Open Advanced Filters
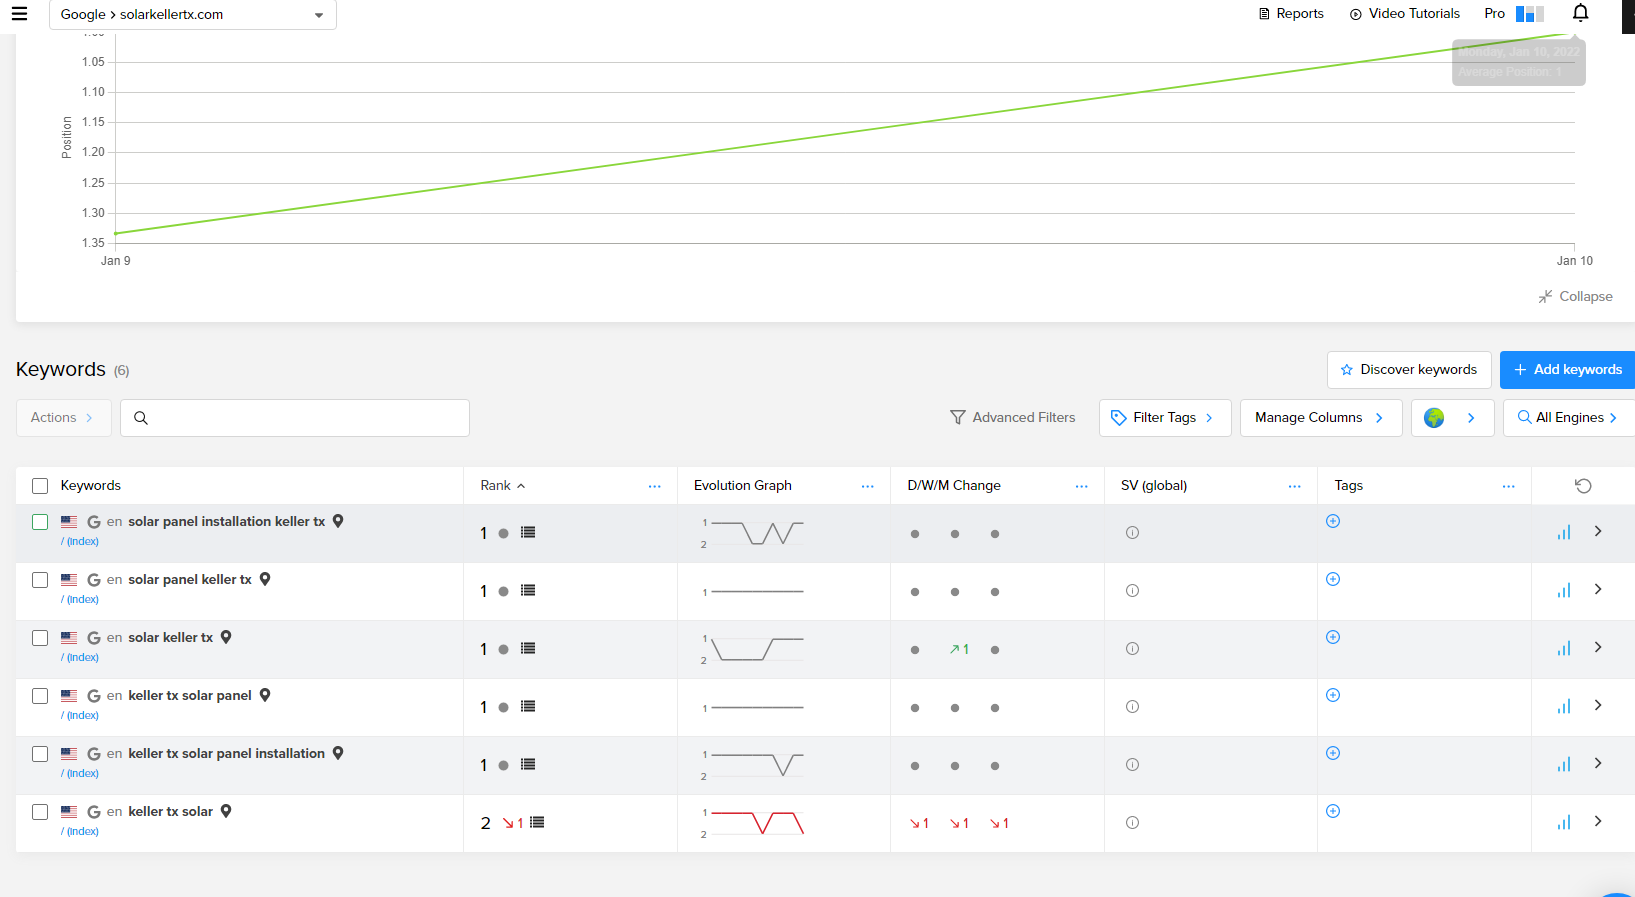This screenshot has height=897, width=1635. tap(1012, 418)
